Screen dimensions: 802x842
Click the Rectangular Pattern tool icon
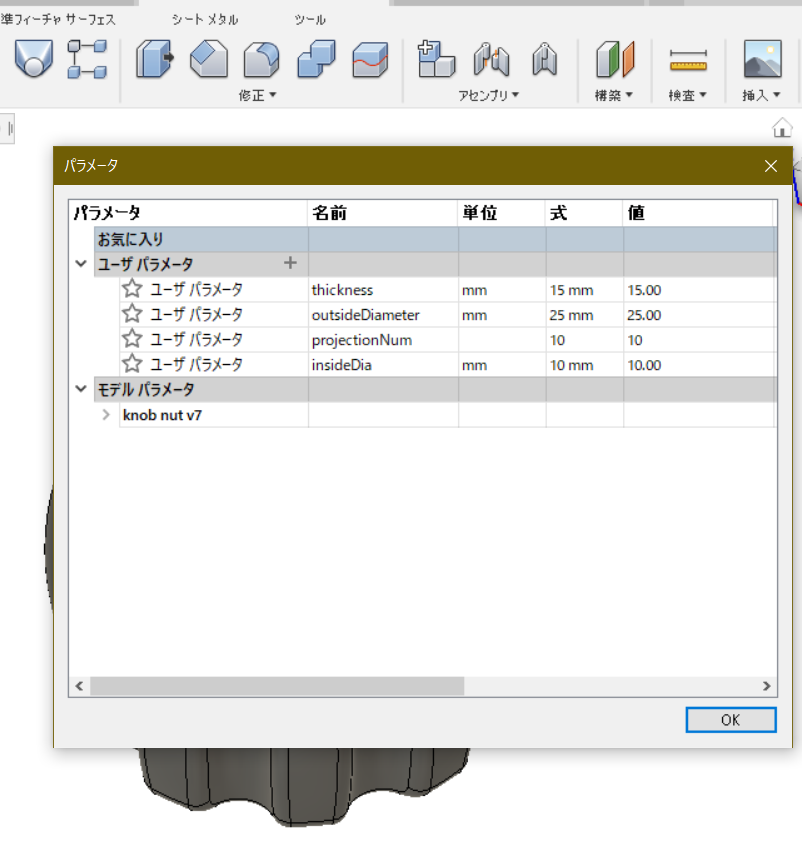tap(87, 59)
